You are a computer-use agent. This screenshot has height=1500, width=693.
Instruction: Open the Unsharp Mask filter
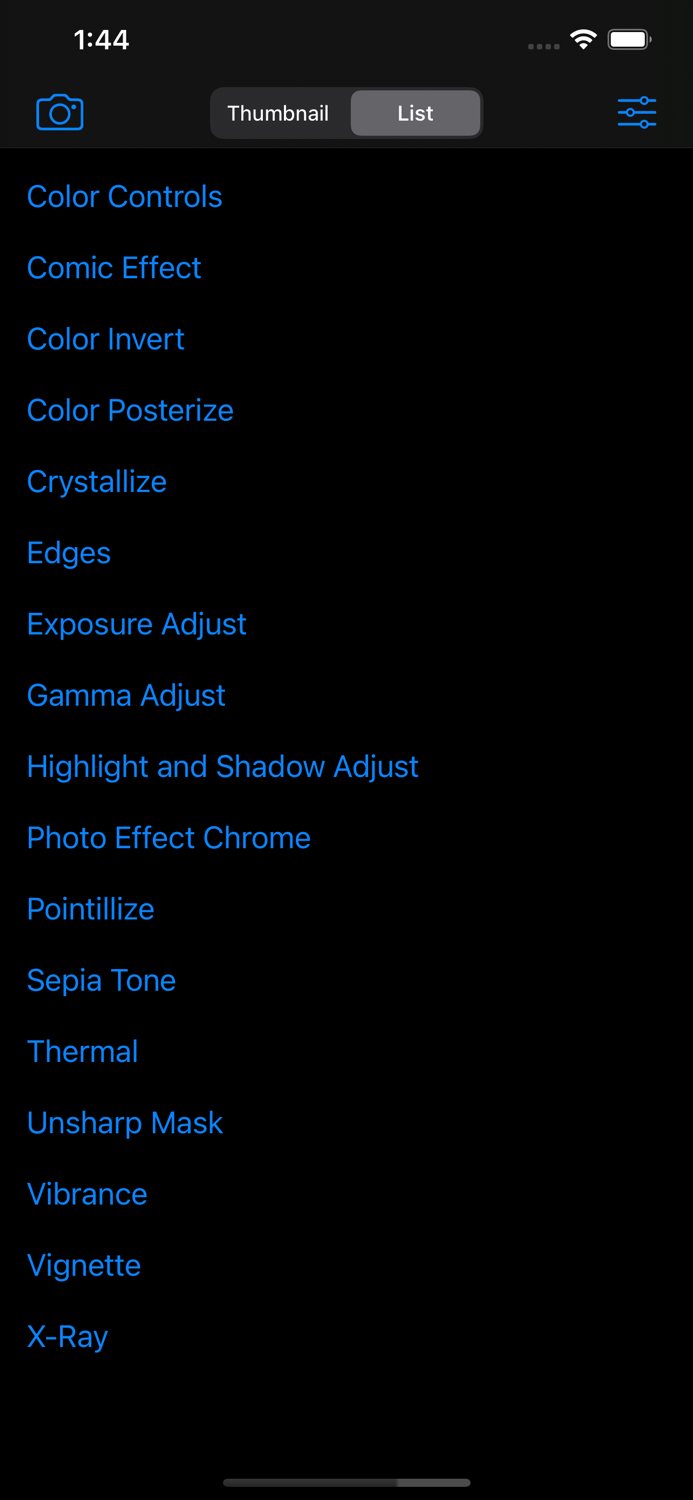tap(124, 1123)
